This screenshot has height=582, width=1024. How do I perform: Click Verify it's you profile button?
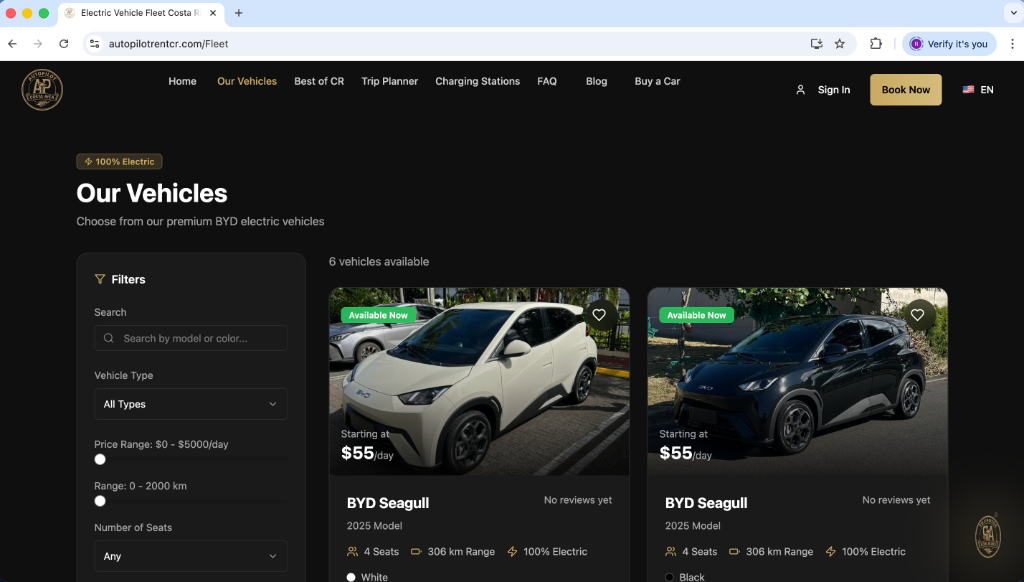pyautogui.click(x=949, y=44)
